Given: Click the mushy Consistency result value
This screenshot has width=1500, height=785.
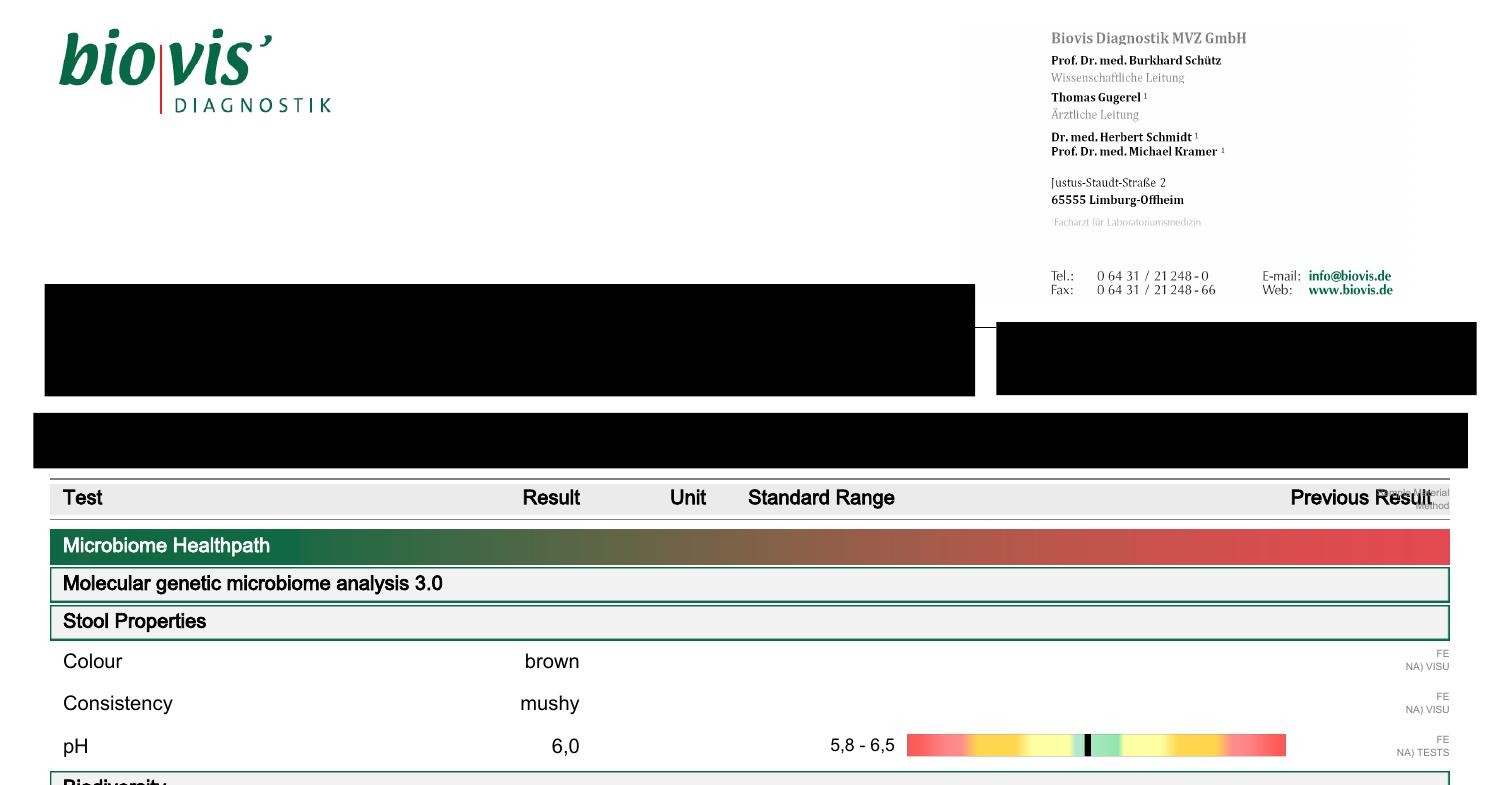Looking at the screenshot, I should [548, 703].
